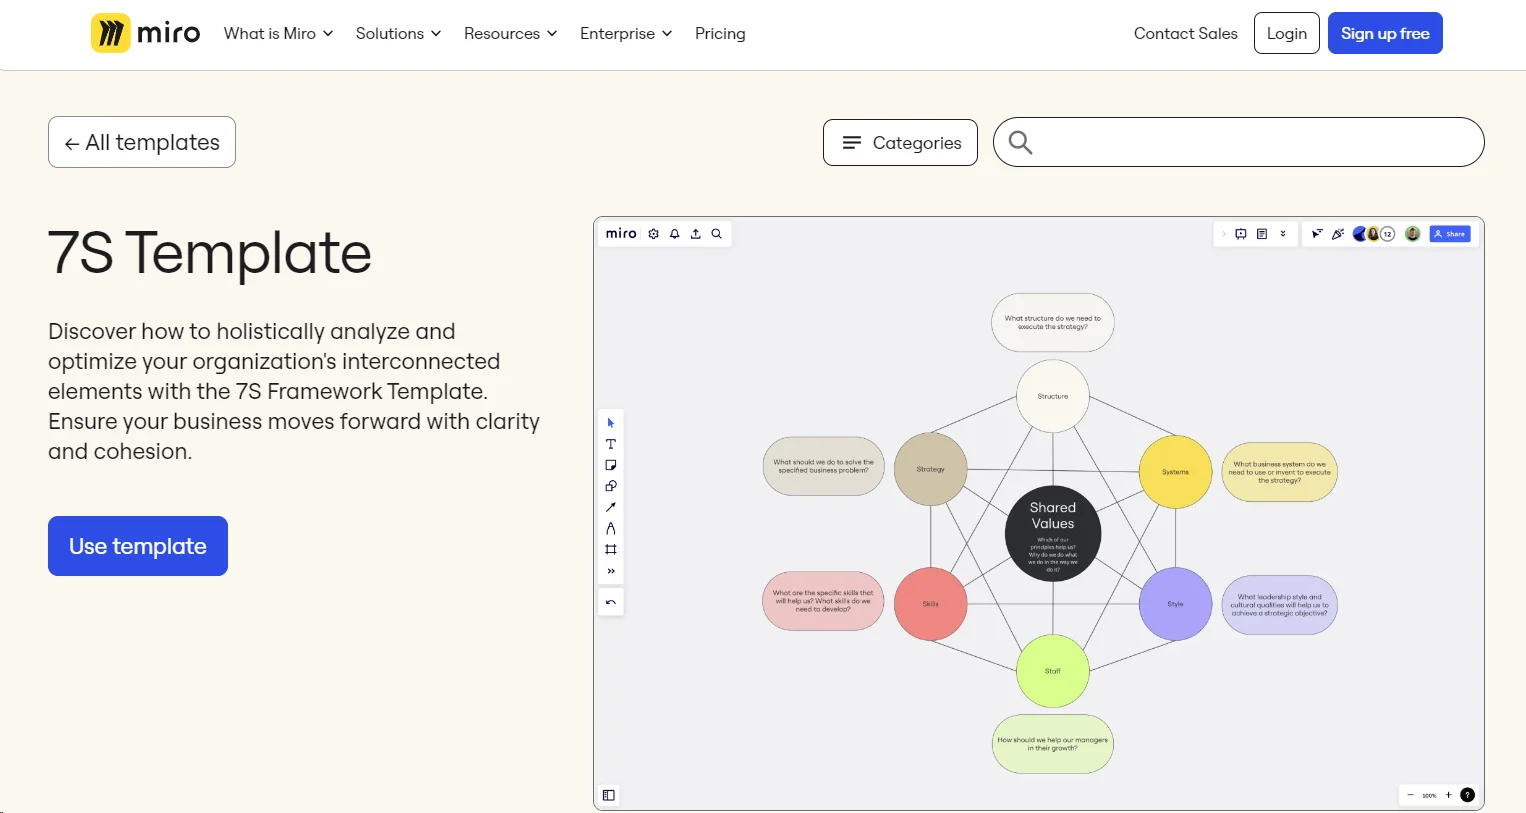Decrease zoom with the minus control

pos(1408,794)
